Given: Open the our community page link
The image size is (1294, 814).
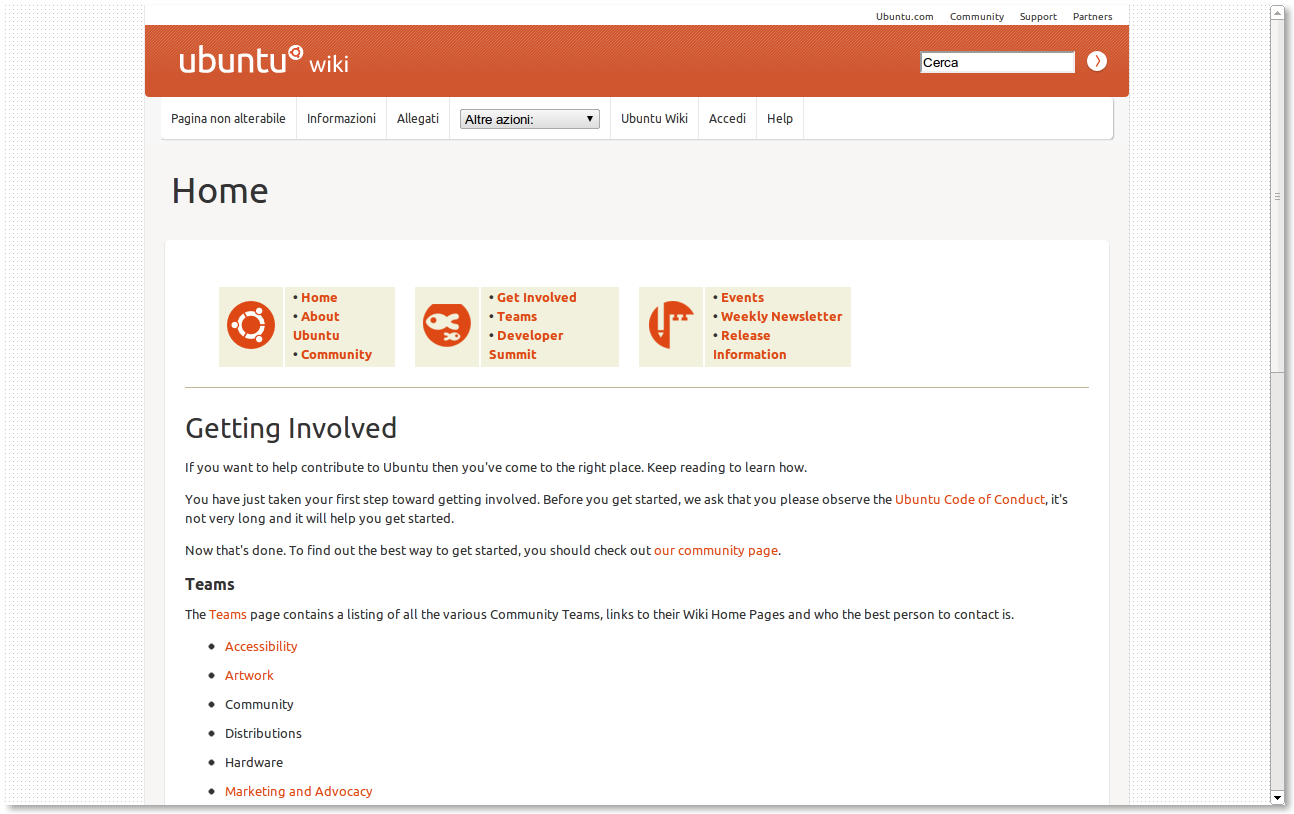Looking at the screenshot, I should pyautogui.click(x=715, y=550).
